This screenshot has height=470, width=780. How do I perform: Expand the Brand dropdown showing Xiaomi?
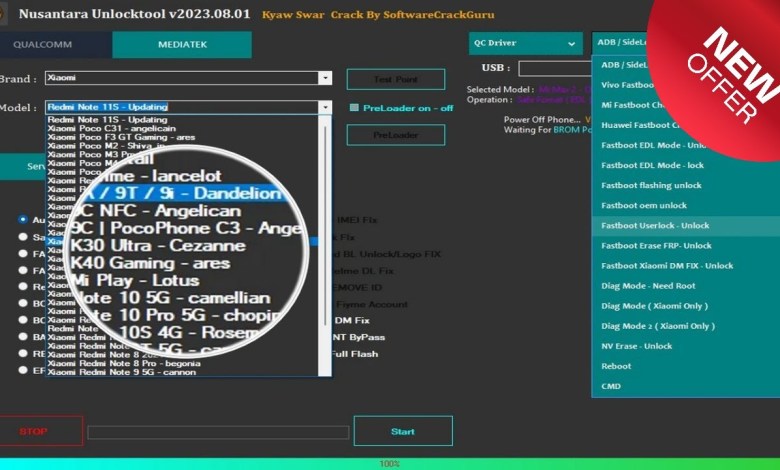click(x=325, y=78)
